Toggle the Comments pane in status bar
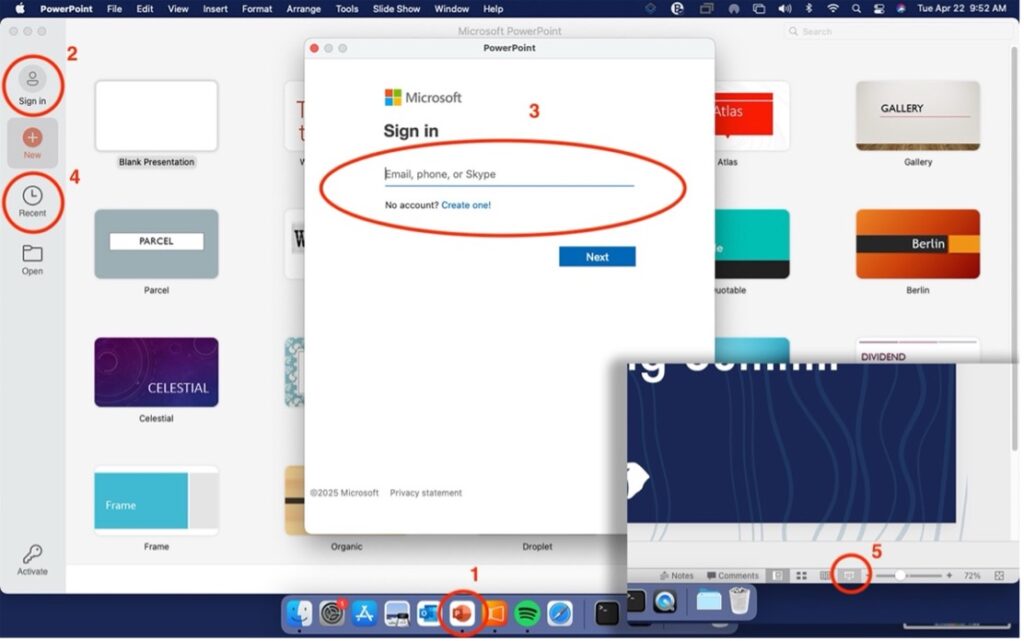The width and height of the screenshot is (1024, 641). 733,576
